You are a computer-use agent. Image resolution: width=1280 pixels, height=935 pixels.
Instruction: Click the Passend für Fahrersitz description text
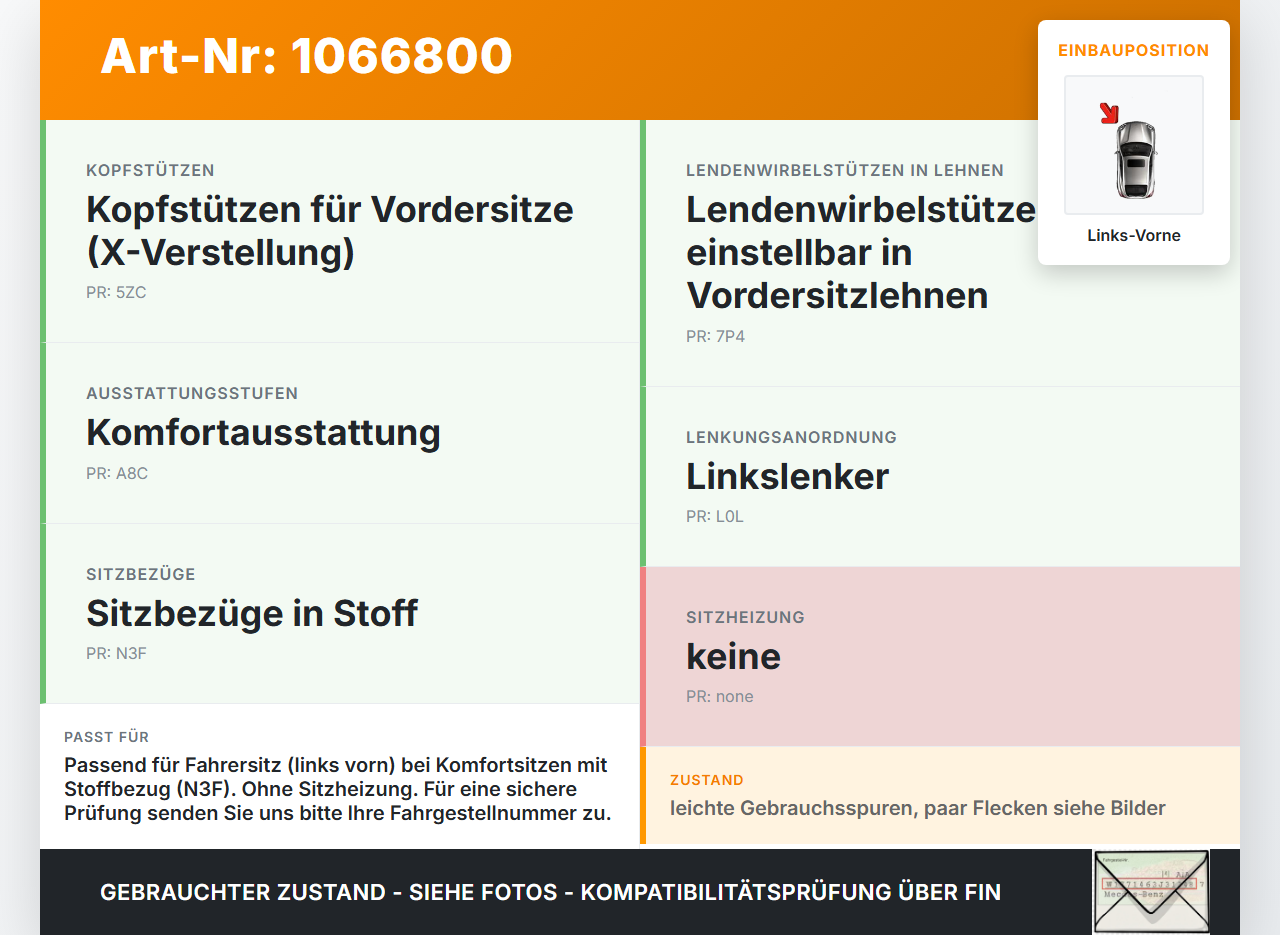coord(338,789)
